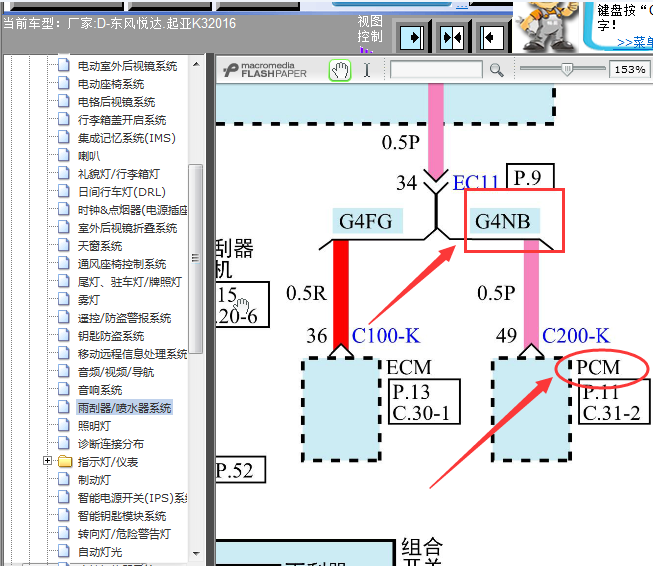Click the search text field in FlashPaper toolbar

436,70
